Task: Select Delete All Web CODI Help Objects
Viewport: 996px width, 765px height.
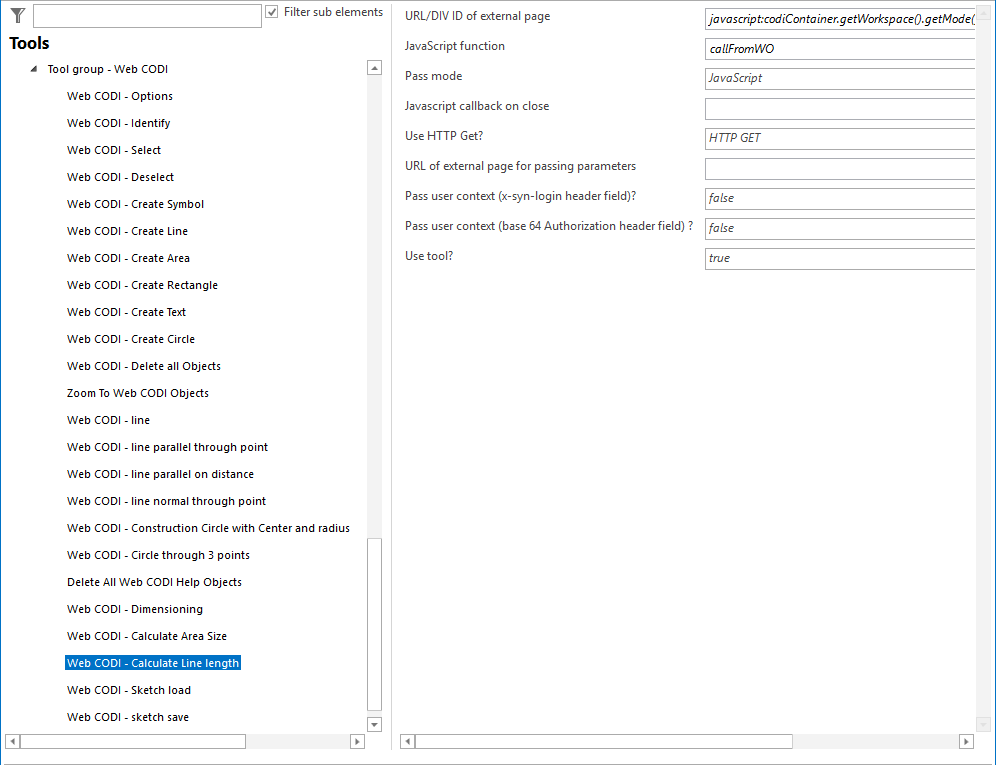Action: click(x=154, y=581)
